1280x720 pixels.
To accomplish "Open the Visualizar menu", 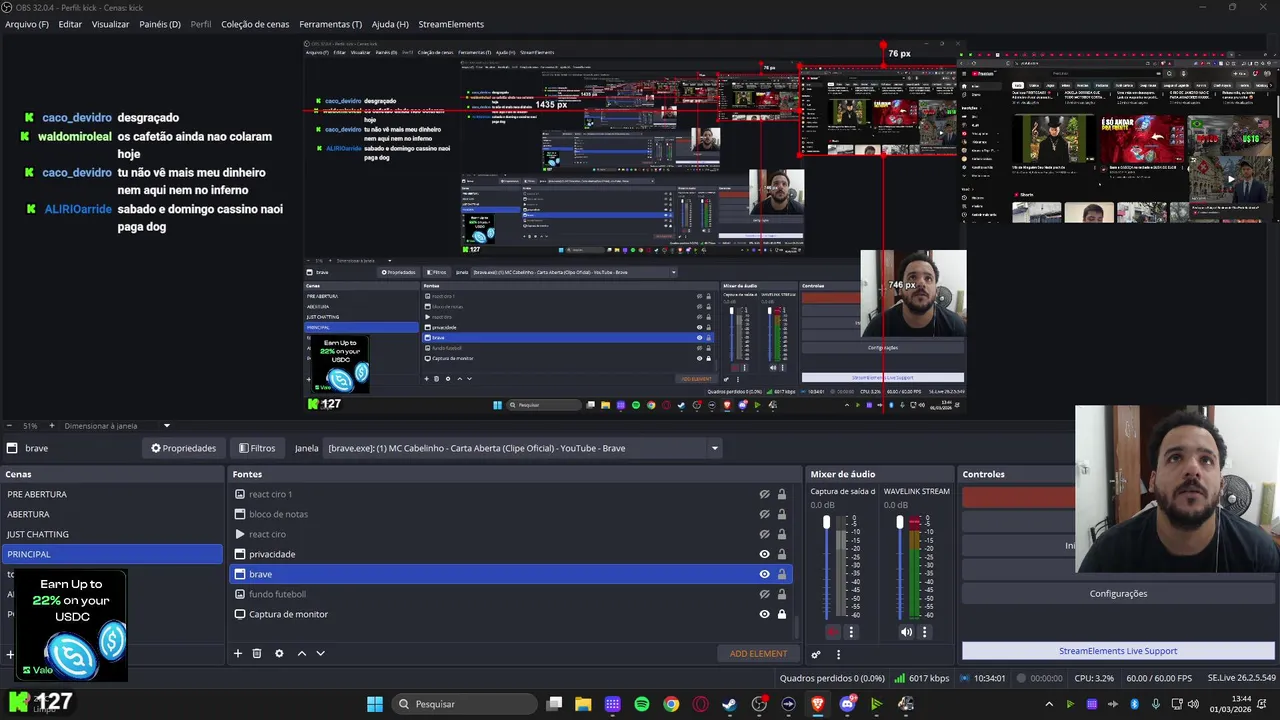I will (x=110, y=24).
